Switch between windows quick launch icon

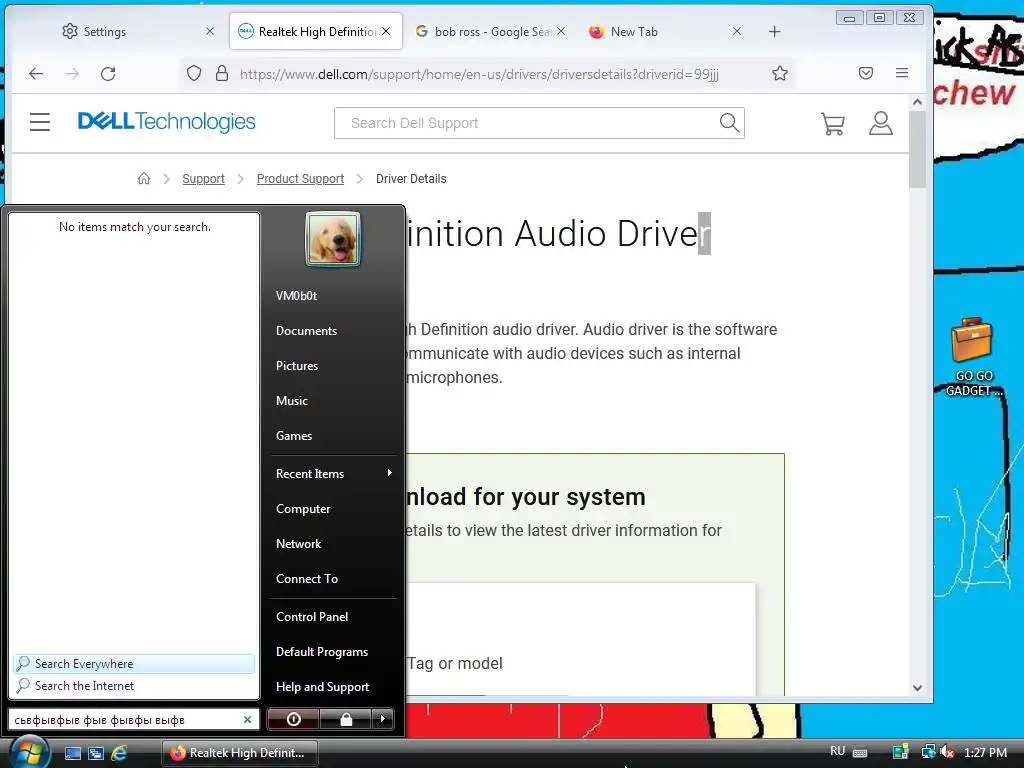pyautogui.click(x=96, y=753)
